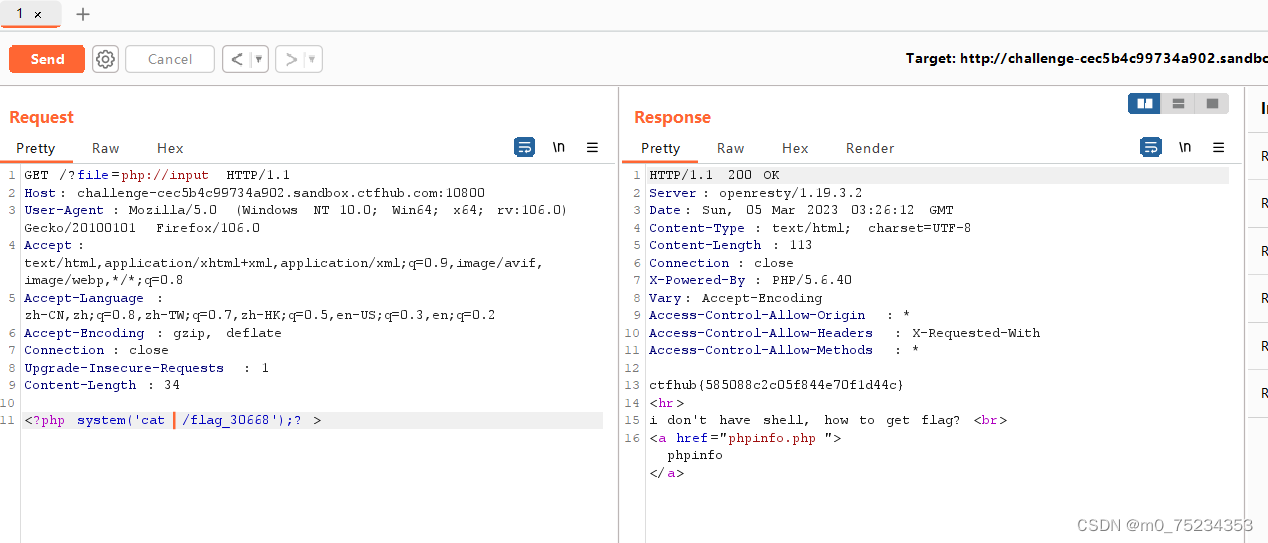
Task: Toggle word wrap icon in Response panel
Action: tap(1151, 147)
